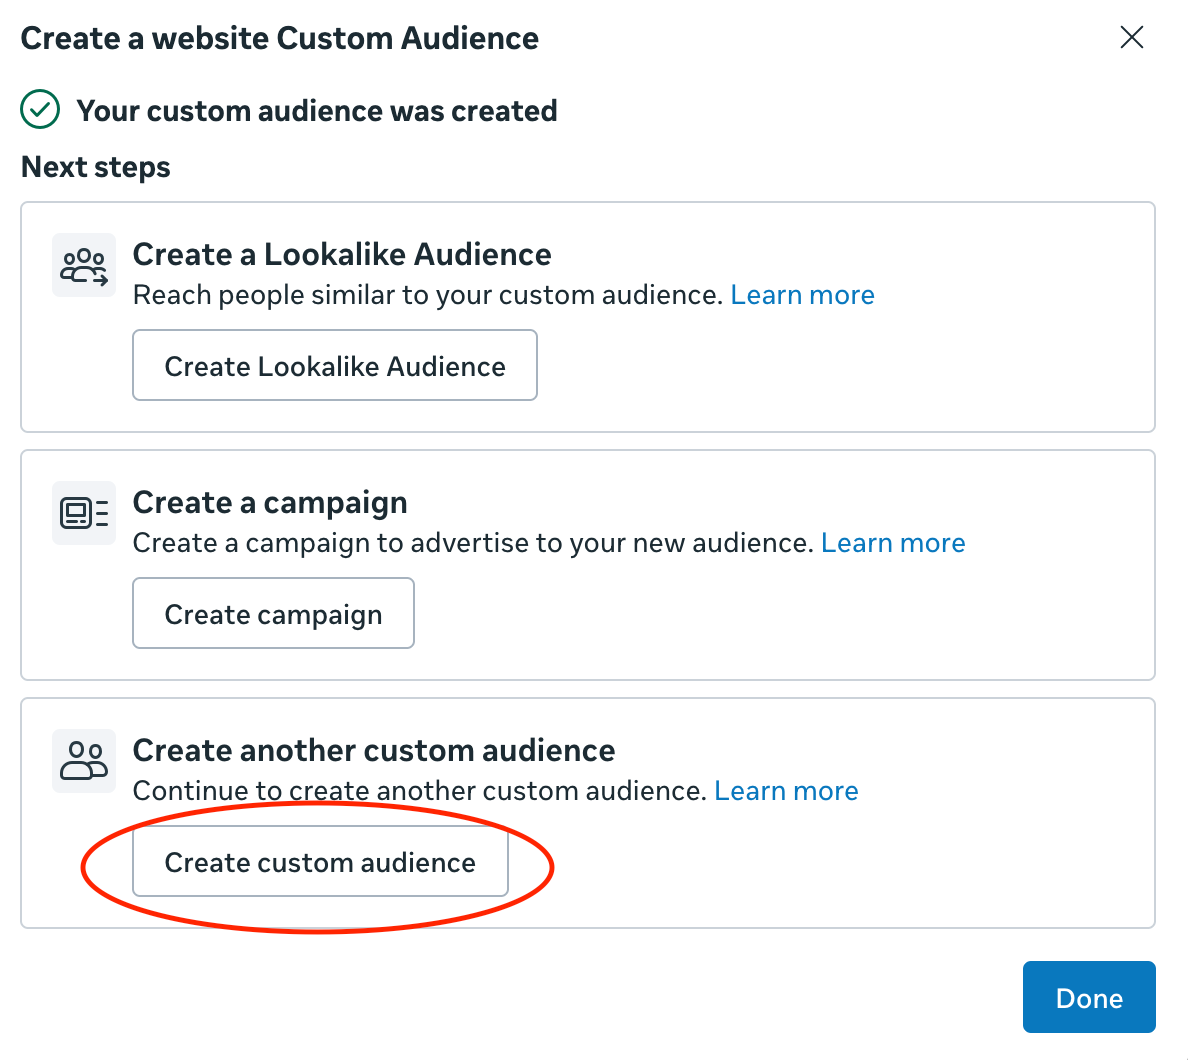Finish by clicking the Done button
The height and width of the screenshot is (1060, 1188).
tap(1088, 997)
